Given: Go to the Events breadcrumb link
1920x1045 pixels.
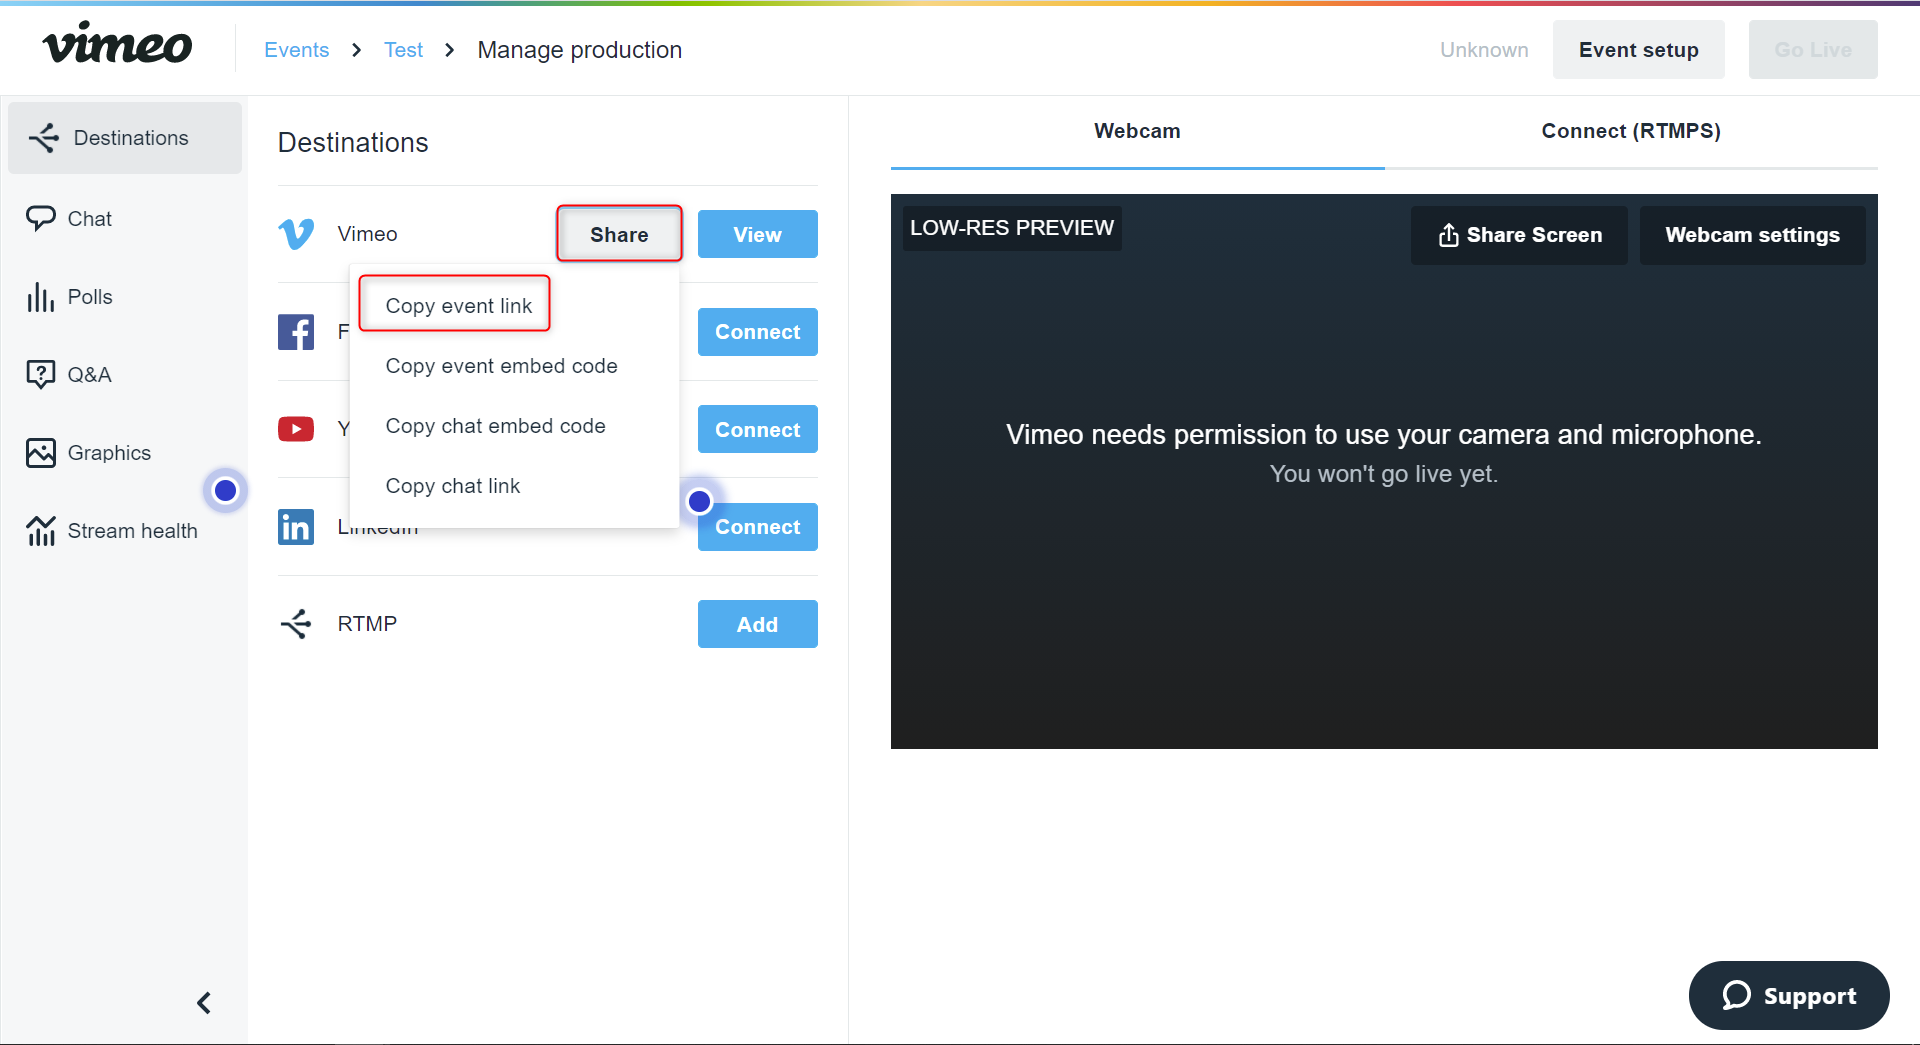Looking at the screenshot, I should (296, 50).
